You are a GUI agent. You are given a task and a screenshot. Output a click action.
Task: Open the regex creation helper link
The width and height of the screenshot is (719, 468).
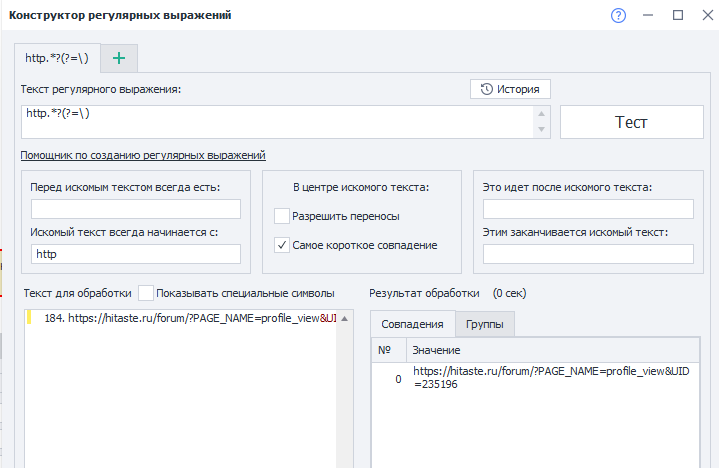click(x=143, y=155)
